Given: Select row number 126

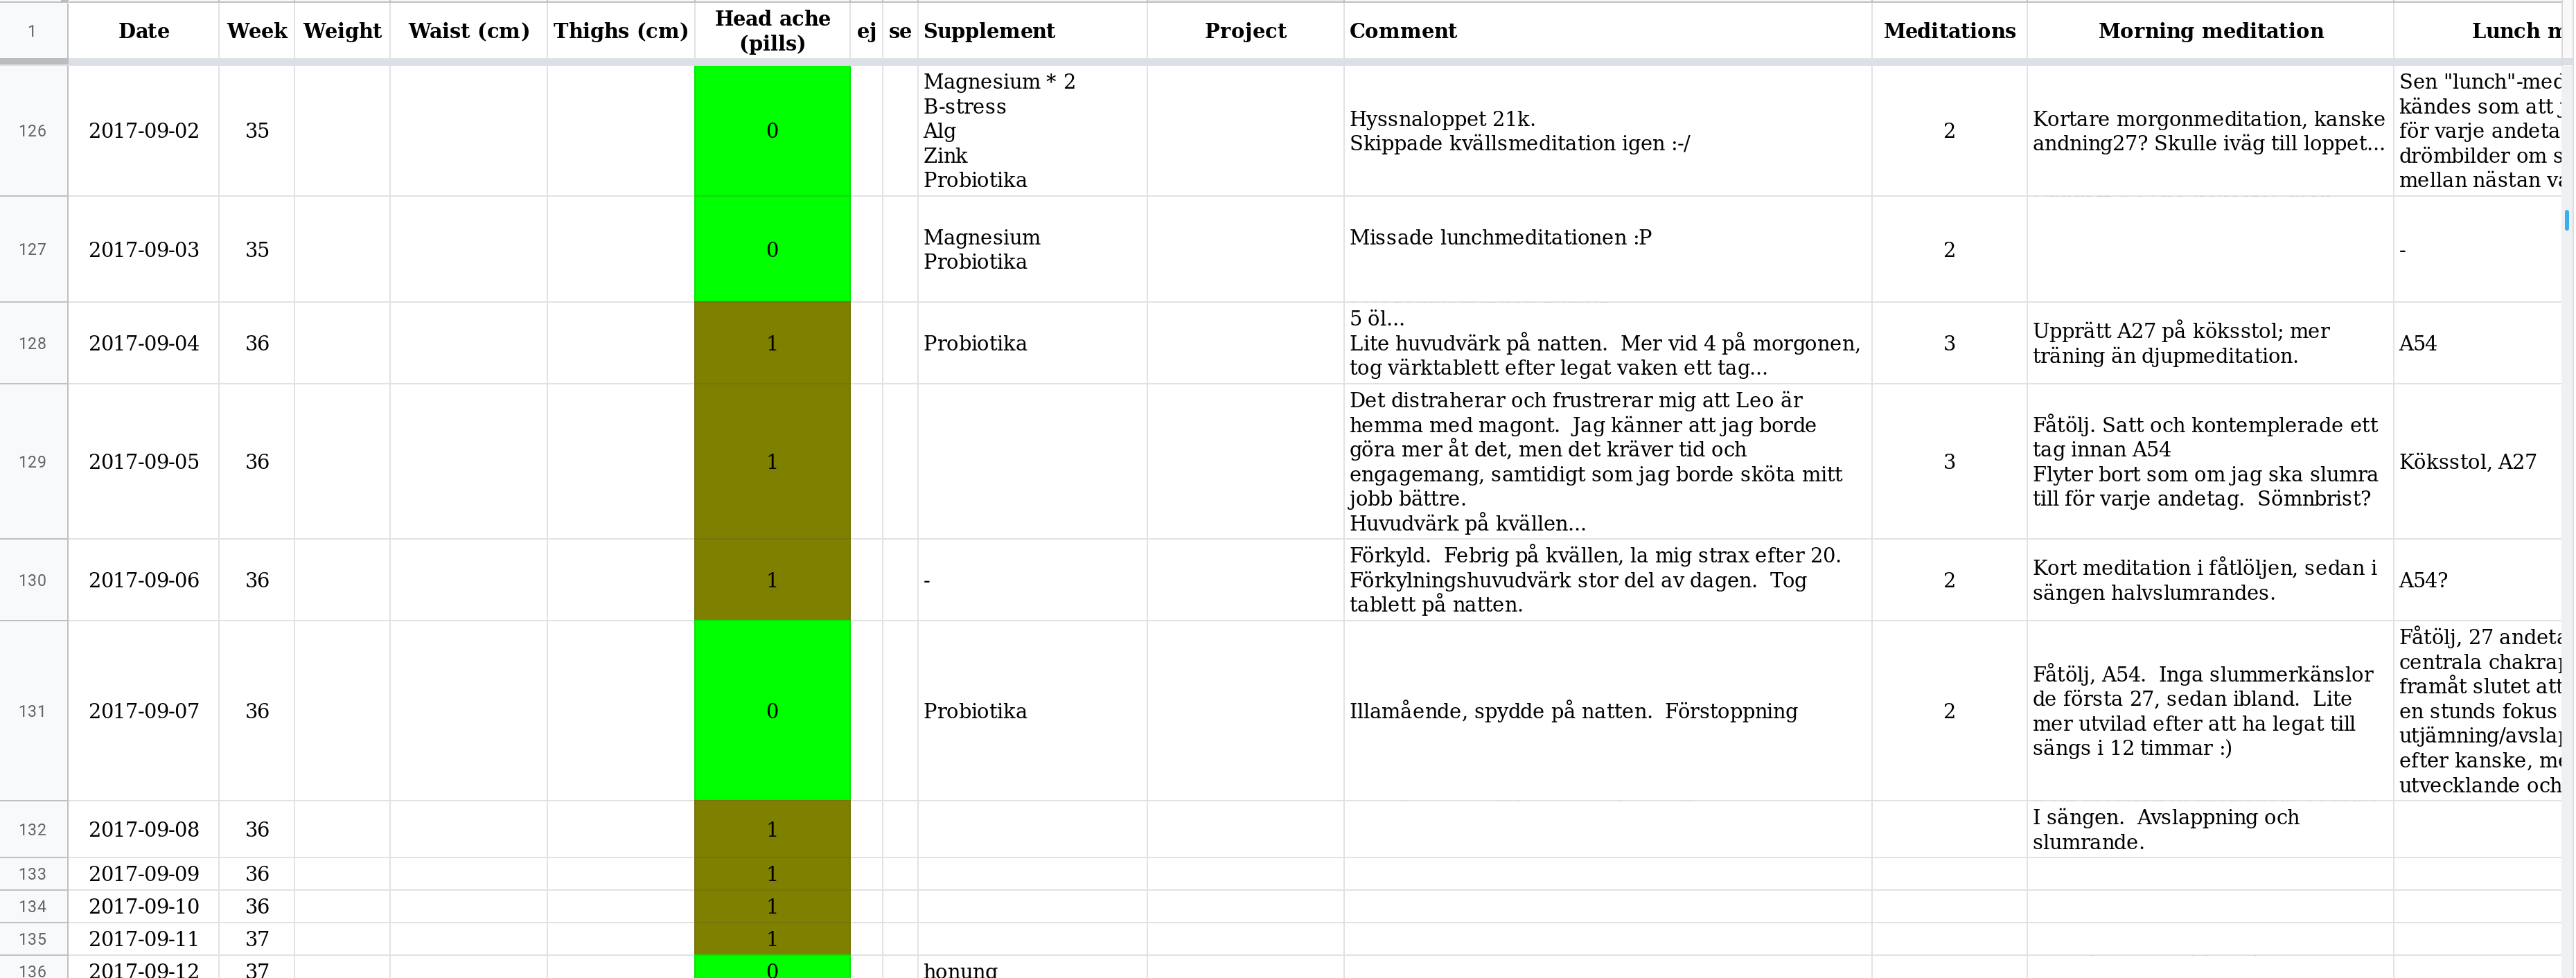Looking at the screenshot, I should tap(33, 131).
